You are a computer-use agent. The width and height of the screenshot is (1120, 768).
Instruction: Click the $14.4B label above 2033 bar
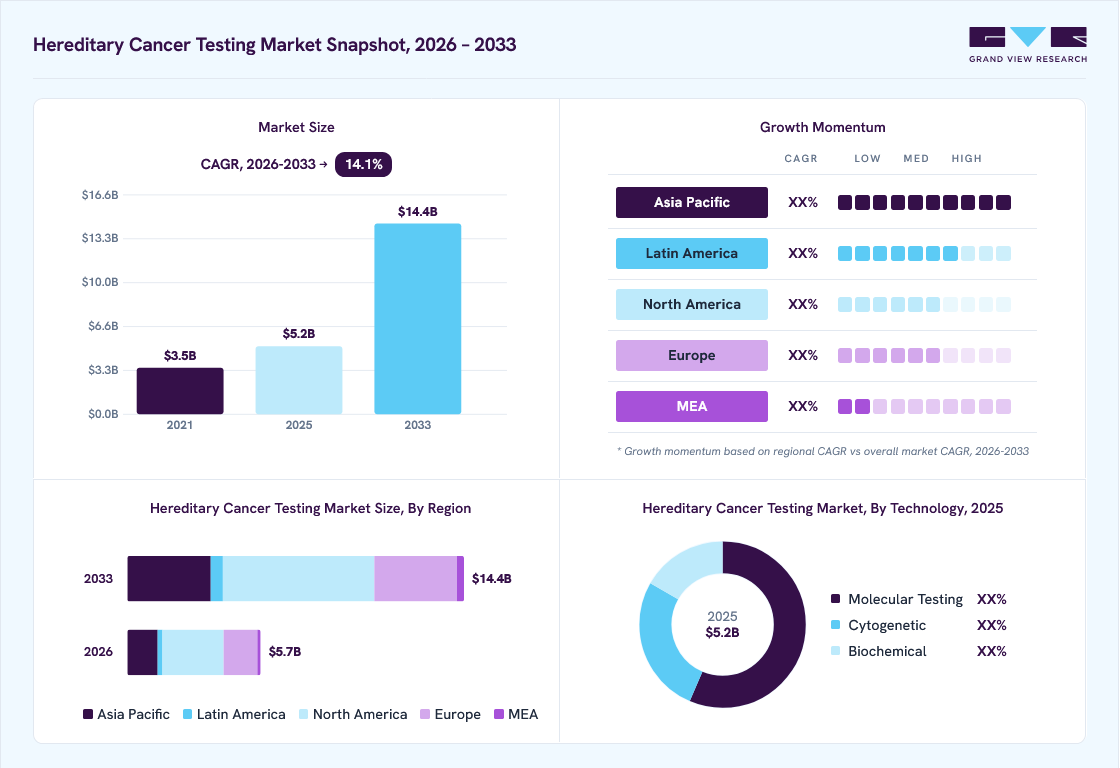point(418,211)
